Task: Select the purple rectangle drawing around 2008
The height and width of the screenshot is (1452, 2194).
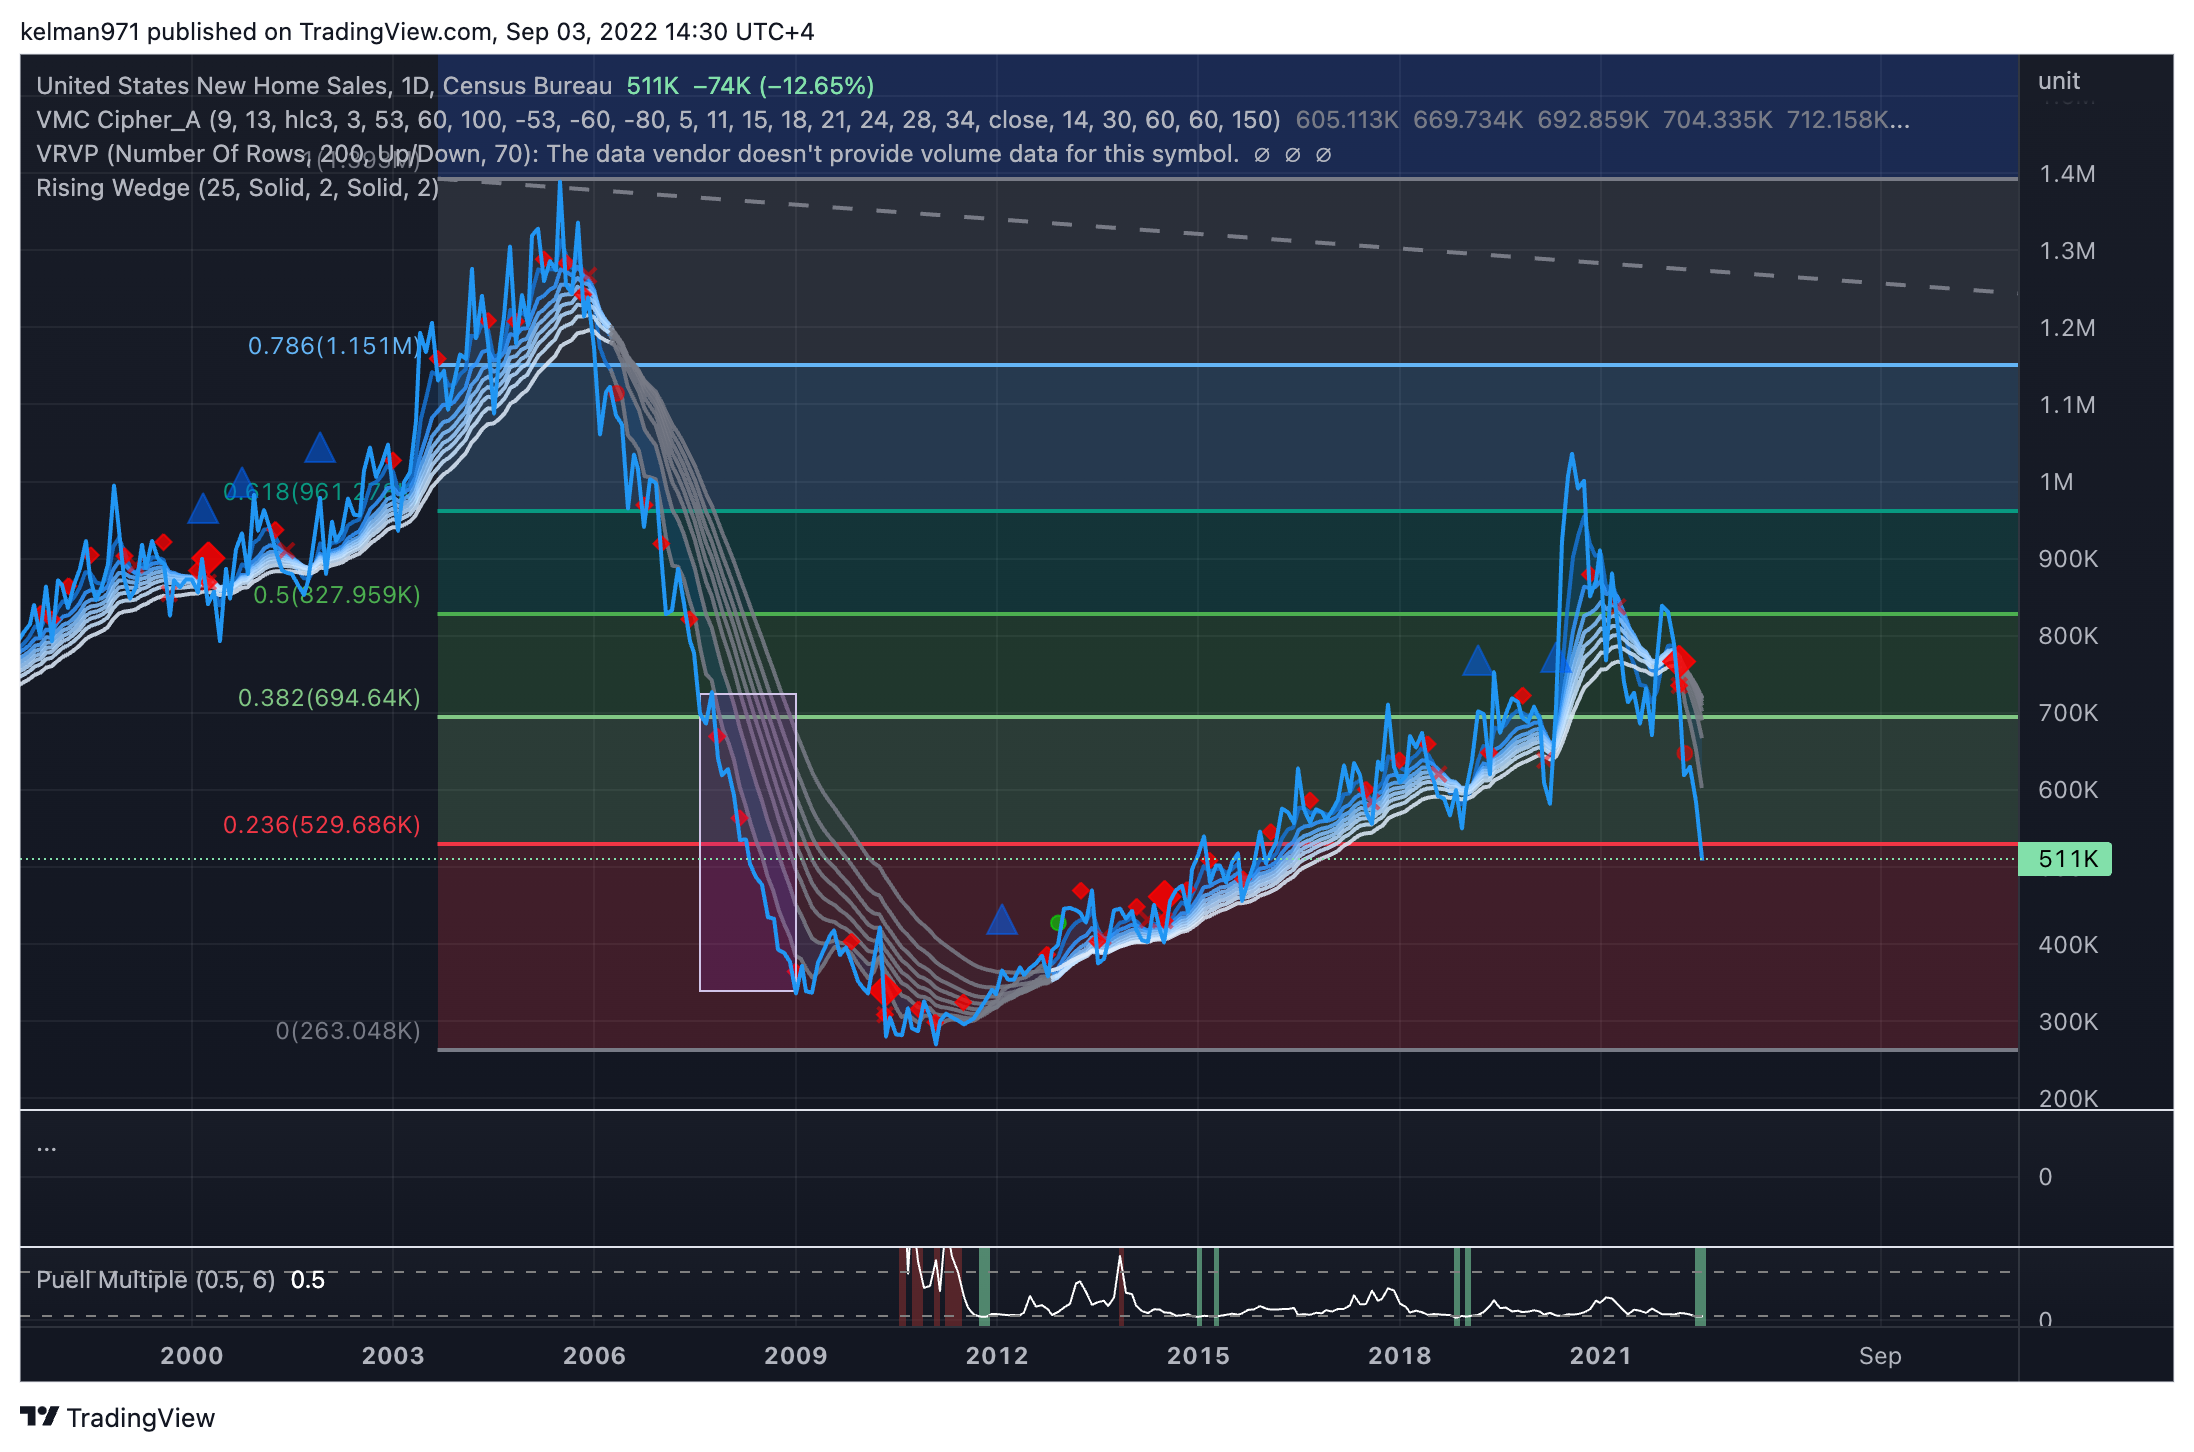Action: pyautogui.click(x=748, y=842)
